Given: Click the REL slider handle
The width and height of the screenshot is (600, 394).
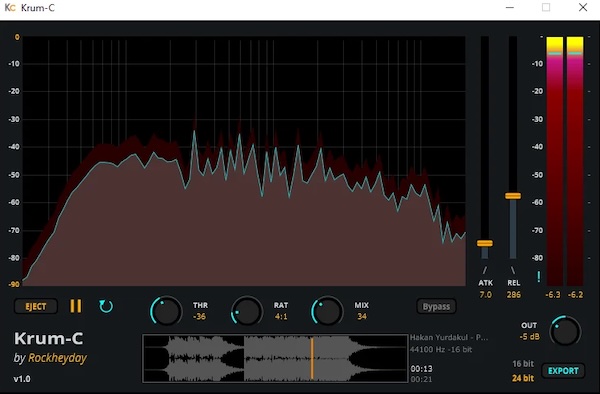Looking at the screenshot, I should (x=513, y=196).
